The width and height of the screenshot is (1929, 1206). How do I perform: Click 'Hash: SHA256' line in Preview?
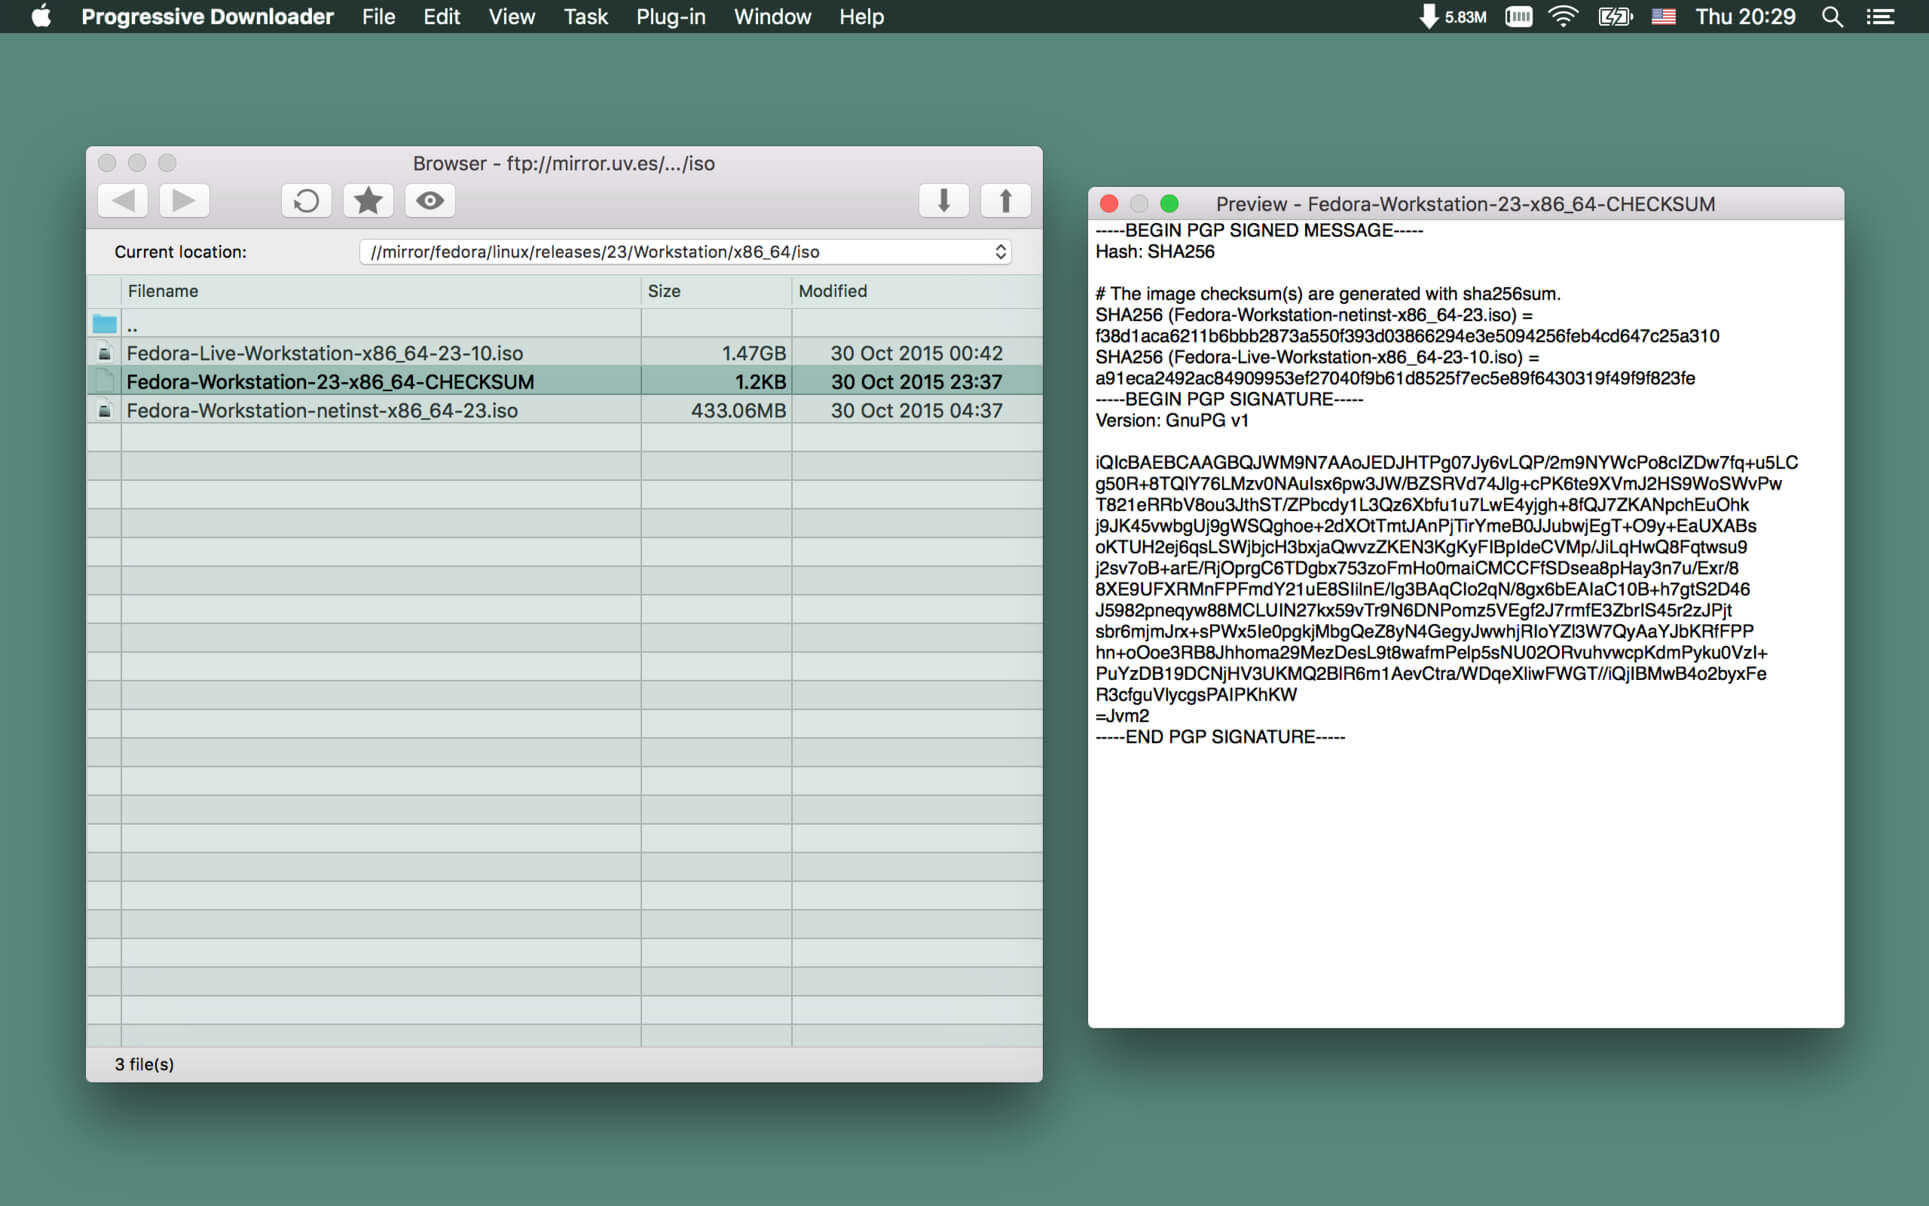pos(1155,252)
